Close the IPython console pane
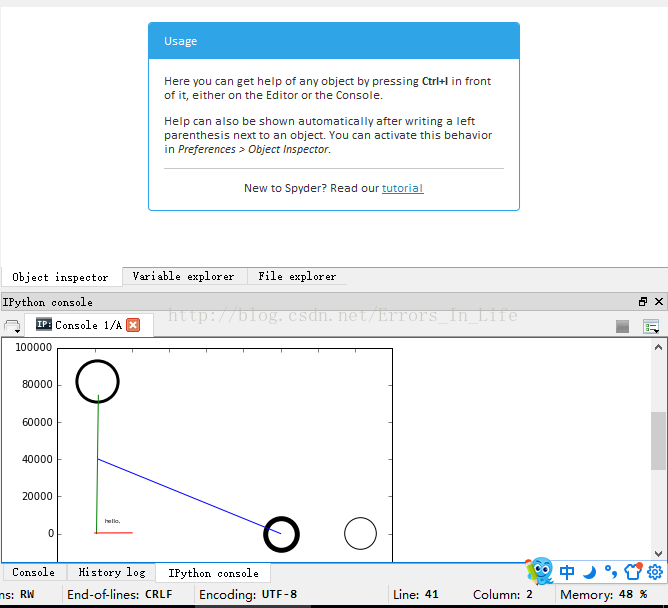 point(658,301)
